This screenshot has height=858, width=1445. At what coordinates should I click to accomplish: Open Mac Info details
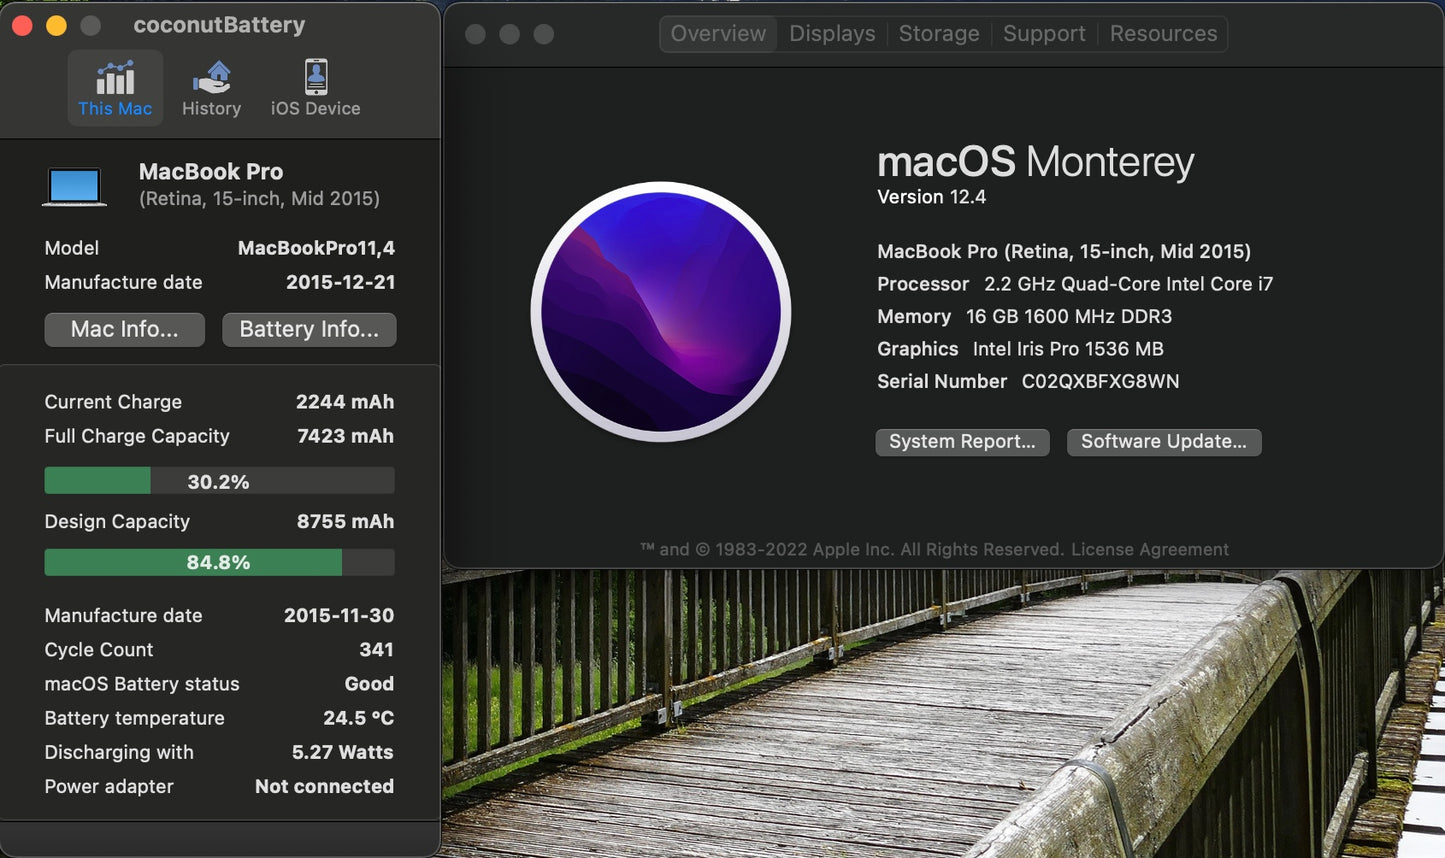(124, 329)
